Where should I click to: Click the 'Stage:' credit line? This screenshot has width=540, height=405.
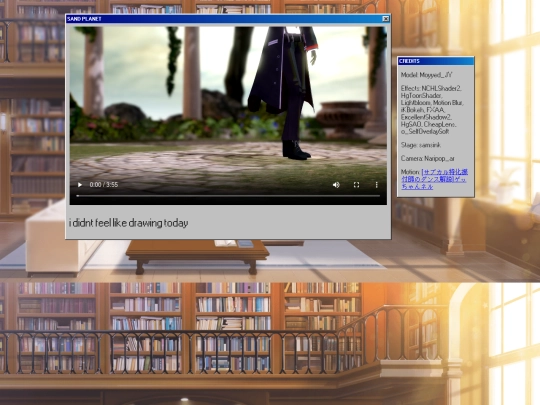point(420,145)
